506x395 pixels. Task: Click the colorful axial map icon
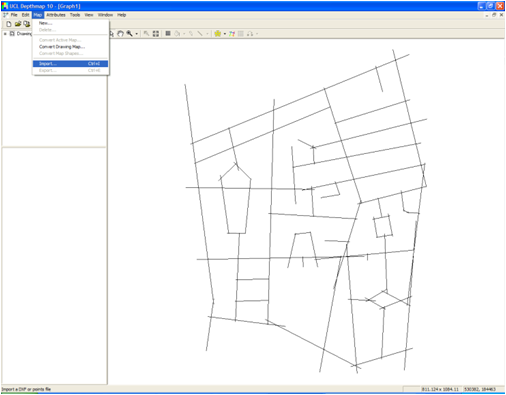point(232,34)
